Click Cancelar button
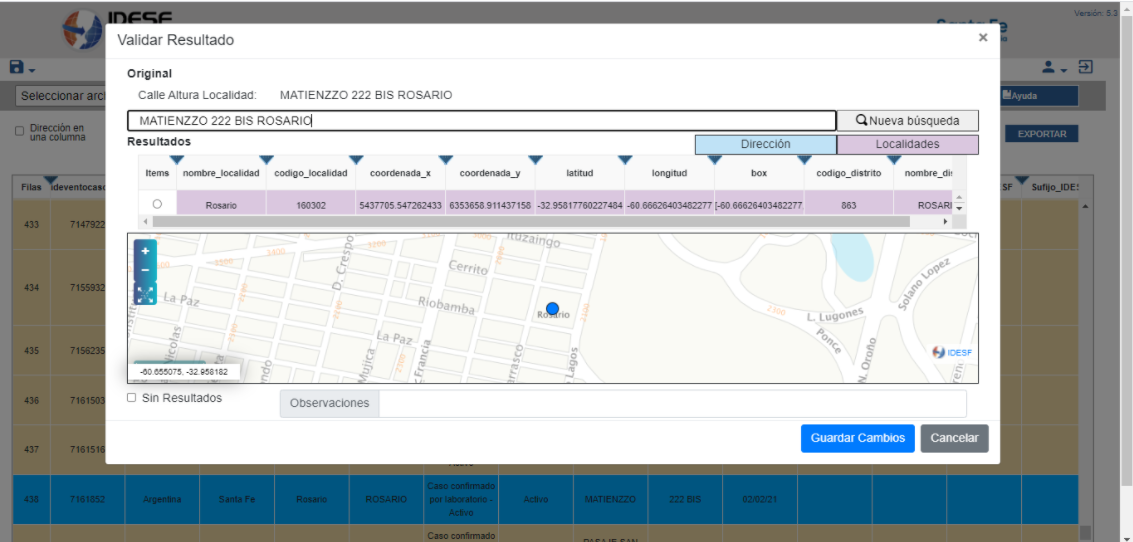Viewport: 1133px width, 542px height. [x=954, y=438]
